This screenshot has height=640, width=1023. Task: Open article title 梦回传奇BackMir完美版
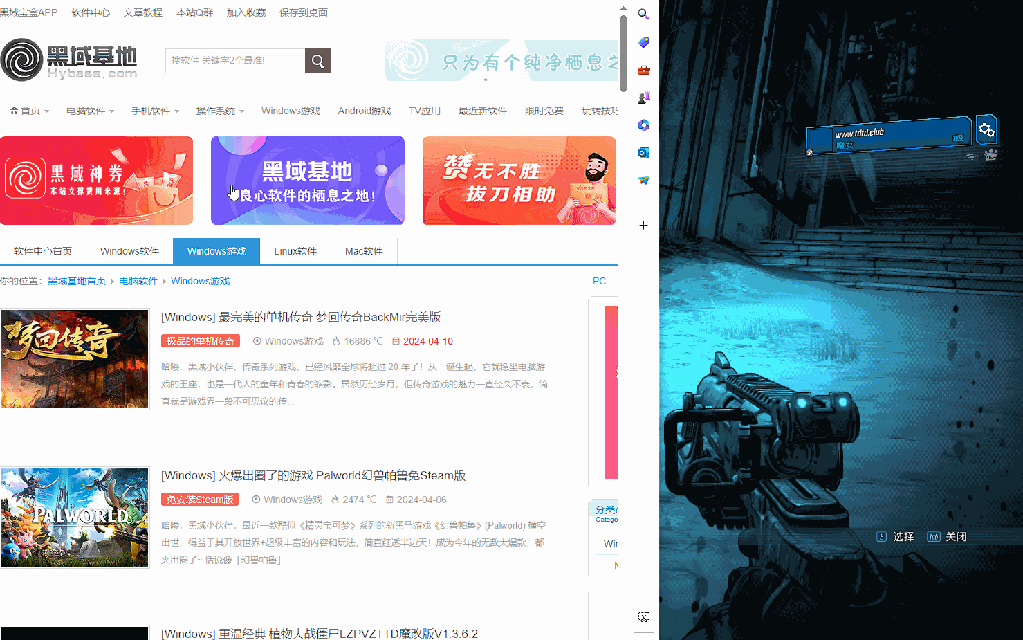(x=301, y=317)
